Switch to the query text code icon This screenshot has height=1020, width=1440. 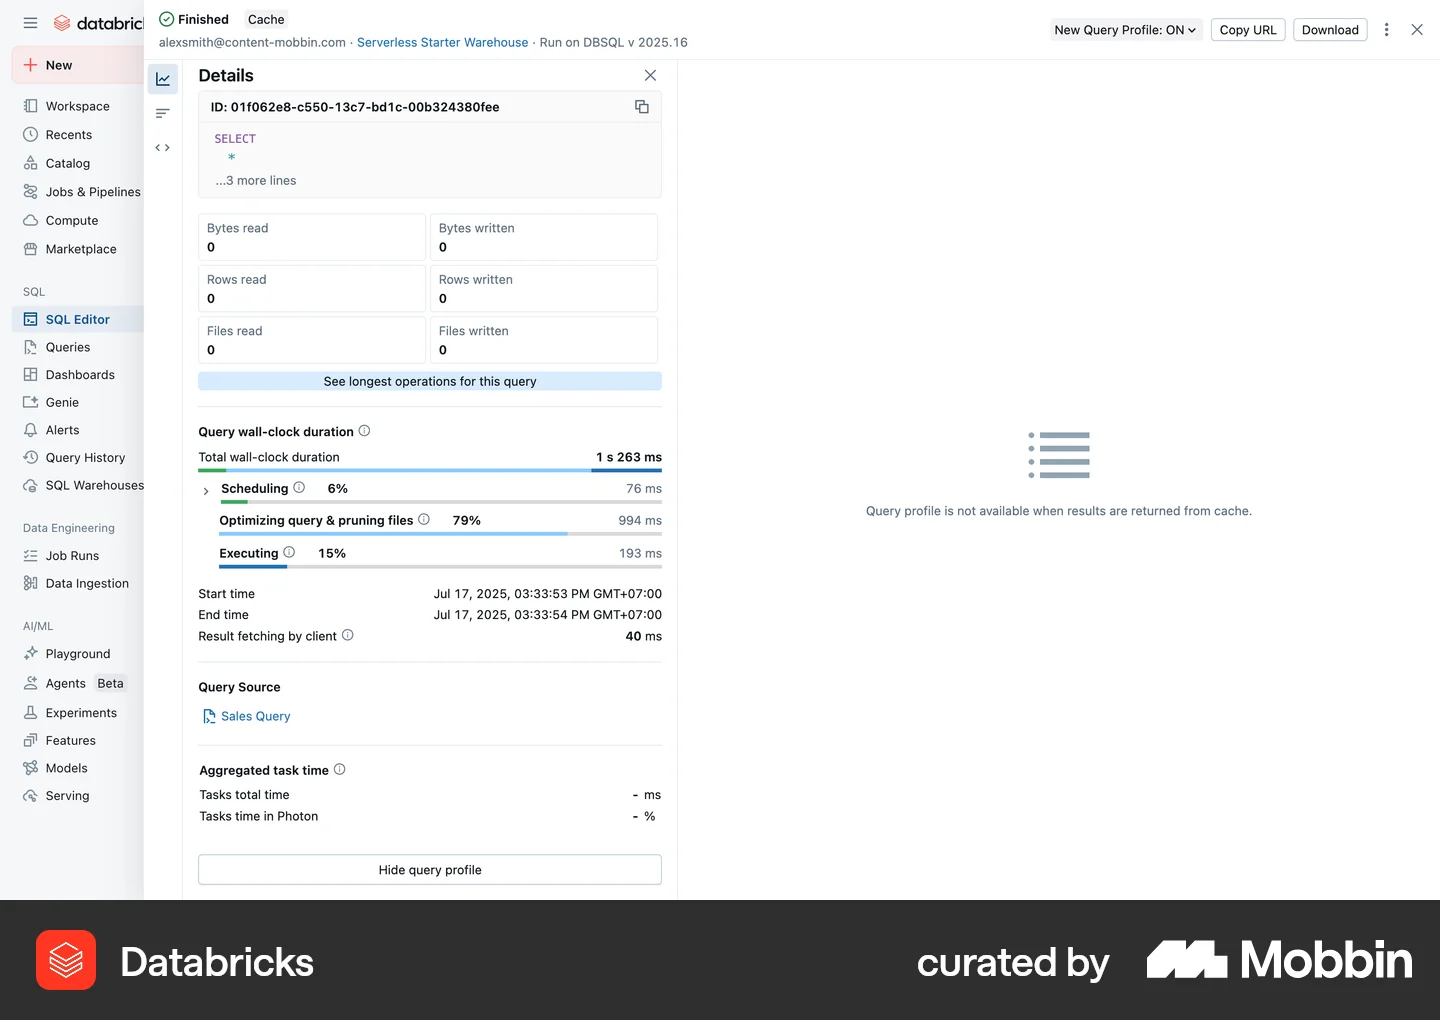coord(163,148)
